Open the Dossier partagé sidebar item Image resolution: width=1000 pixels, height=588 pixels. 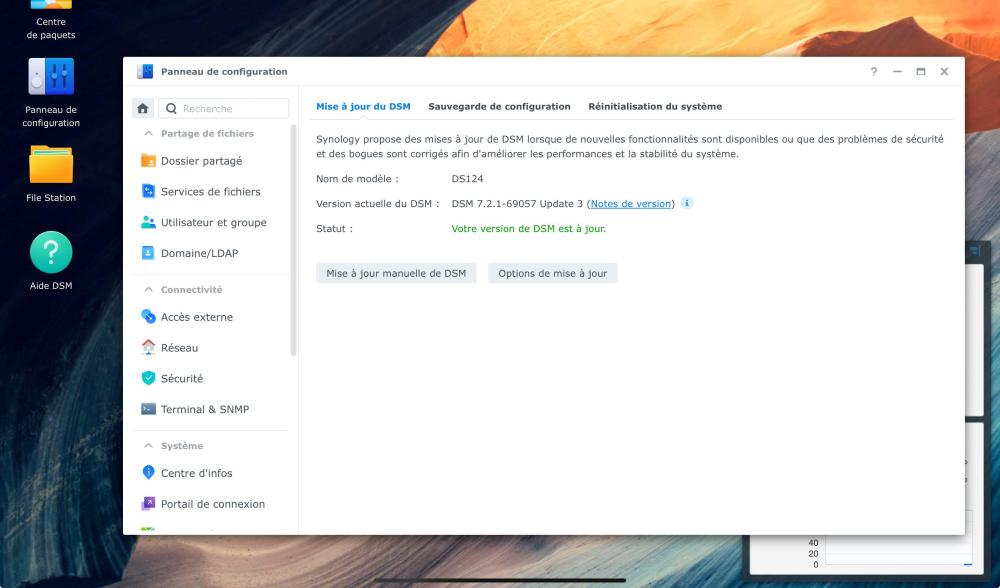click(x=201, y=161)
